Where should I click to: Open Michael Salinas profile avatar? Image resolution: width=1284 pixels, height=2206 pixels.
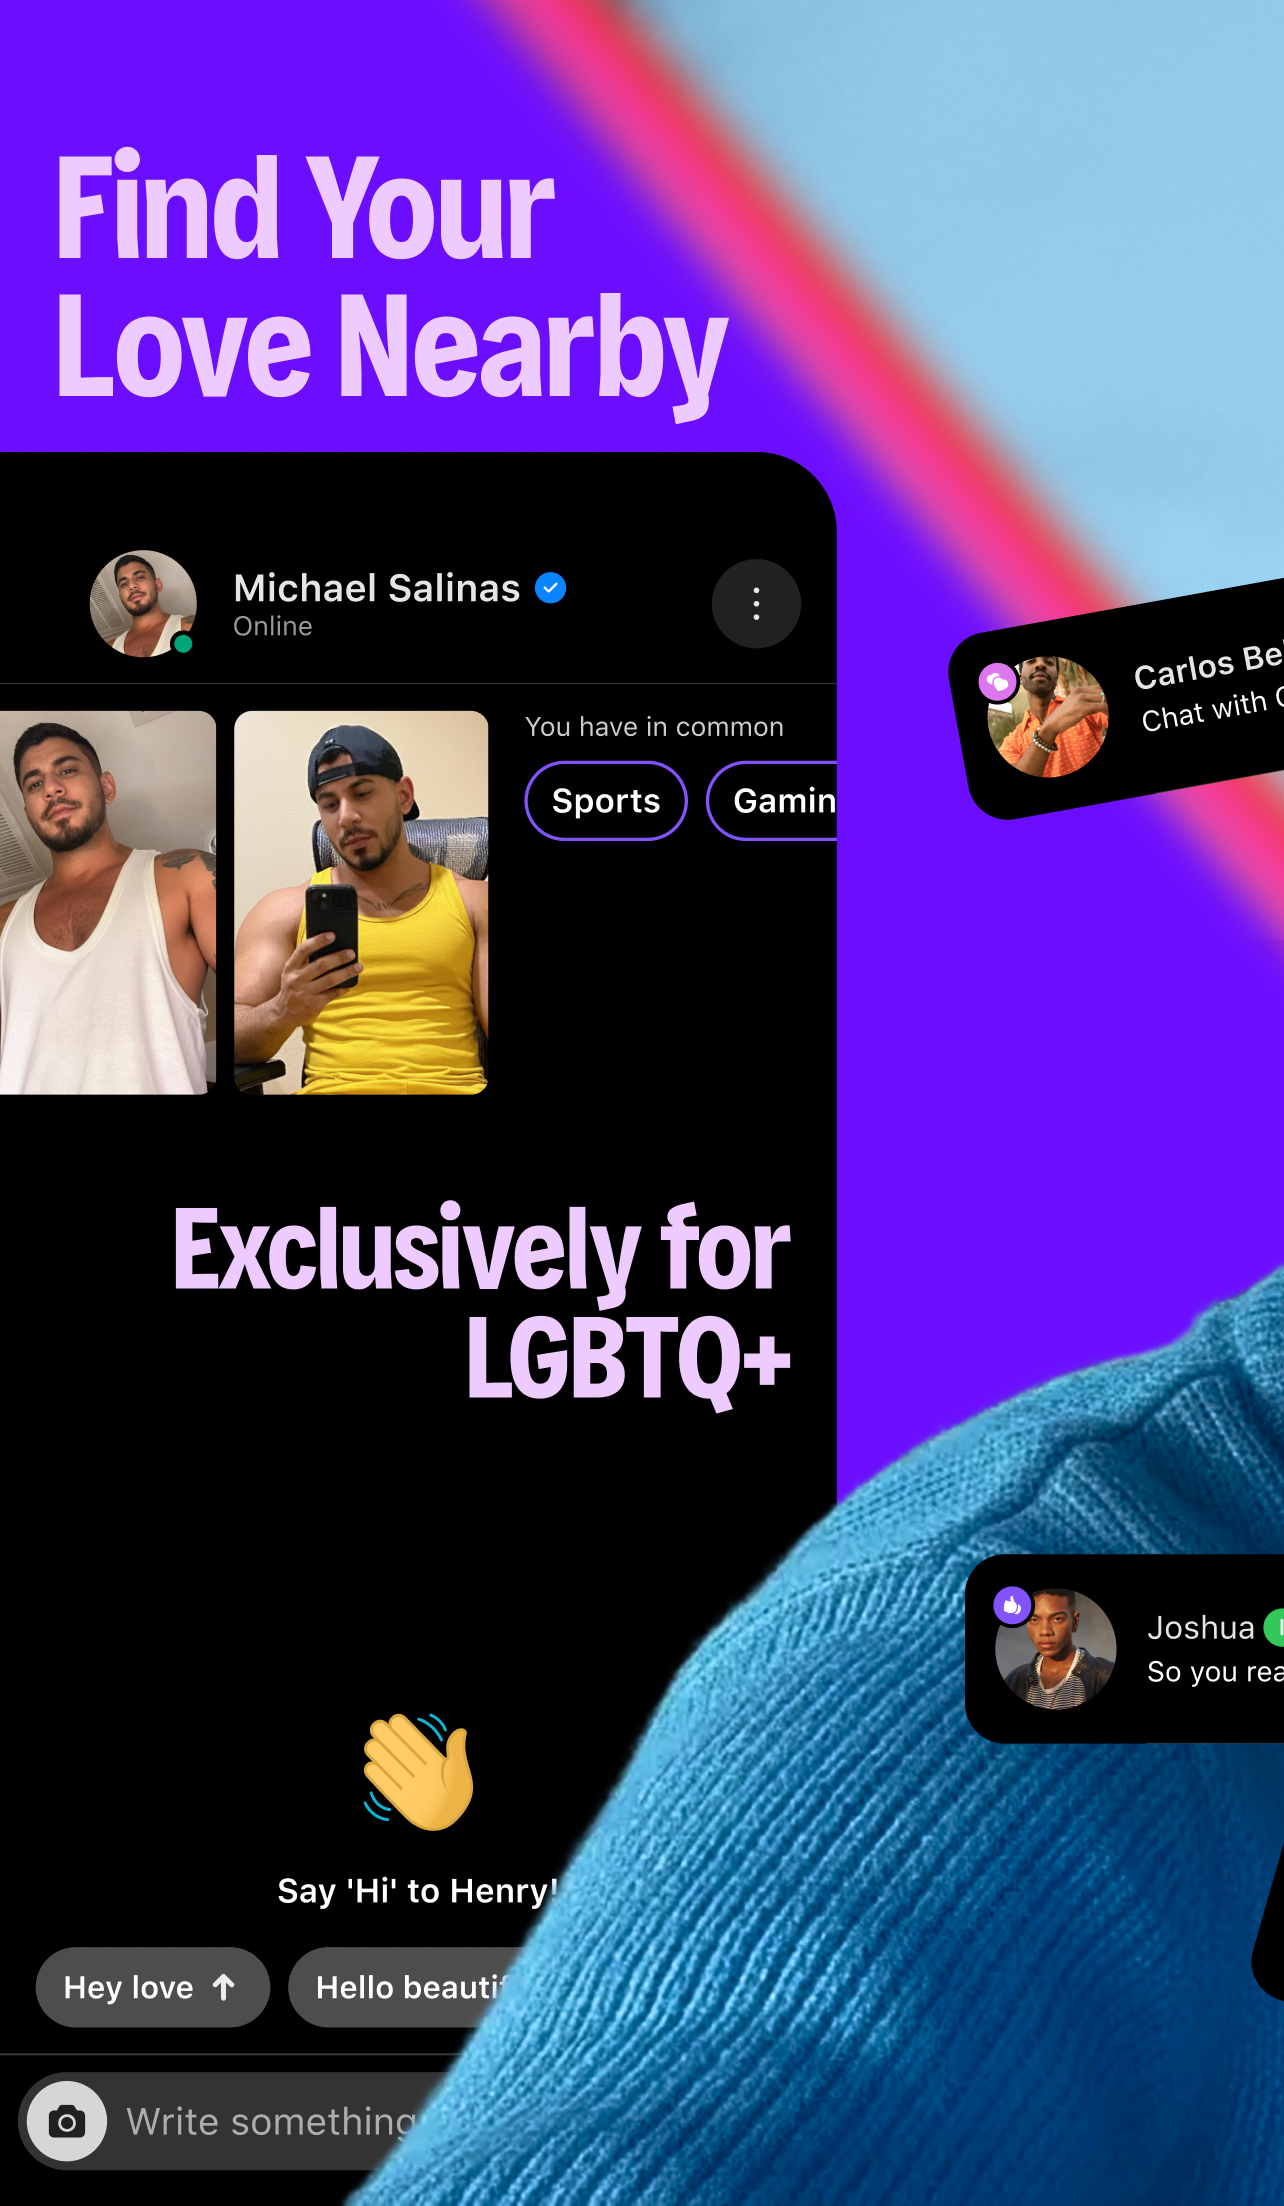143,603
